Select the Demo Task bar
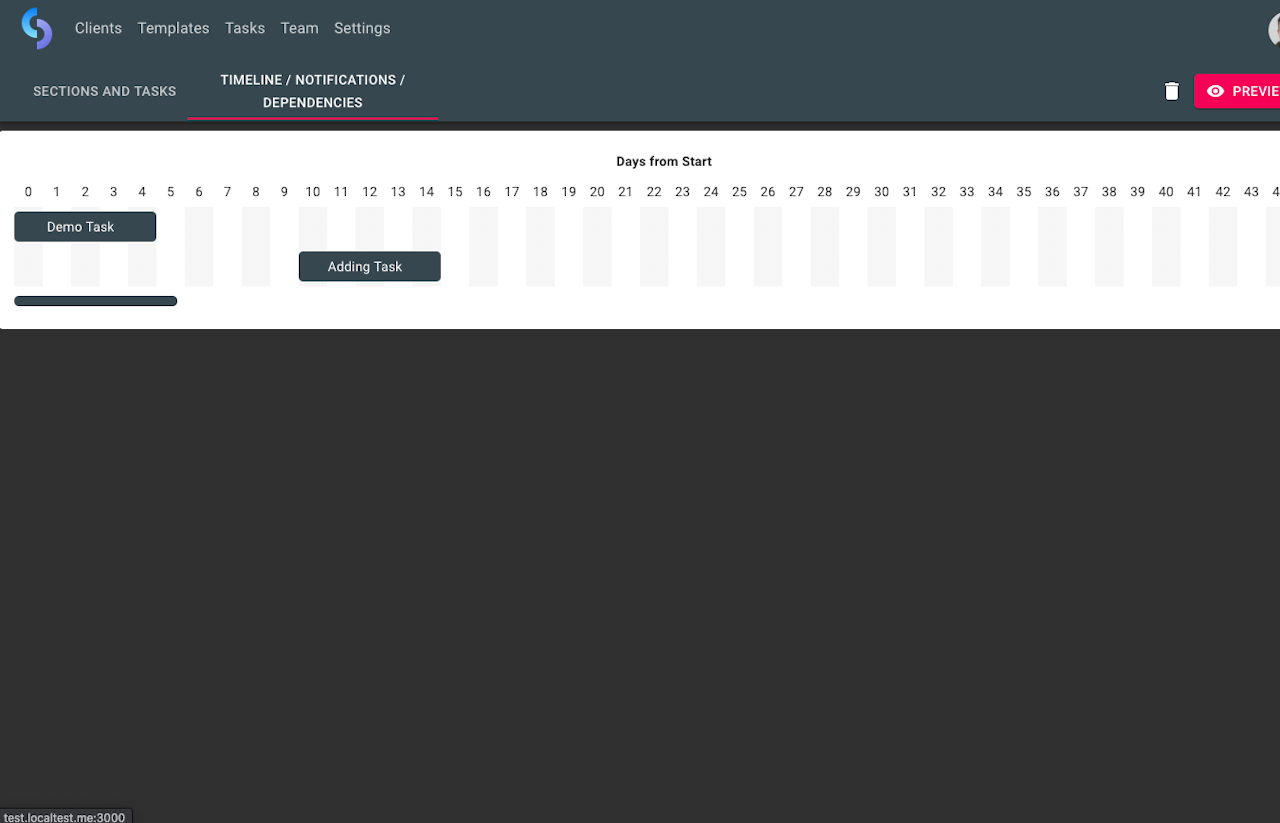The height and width of the screenshot is (823, 1280). click(85, 227)
